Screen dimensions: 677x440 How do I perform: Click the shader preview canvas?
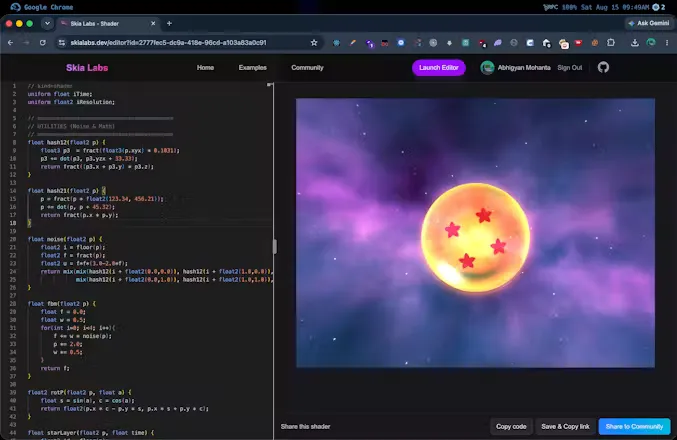point(475,233)
